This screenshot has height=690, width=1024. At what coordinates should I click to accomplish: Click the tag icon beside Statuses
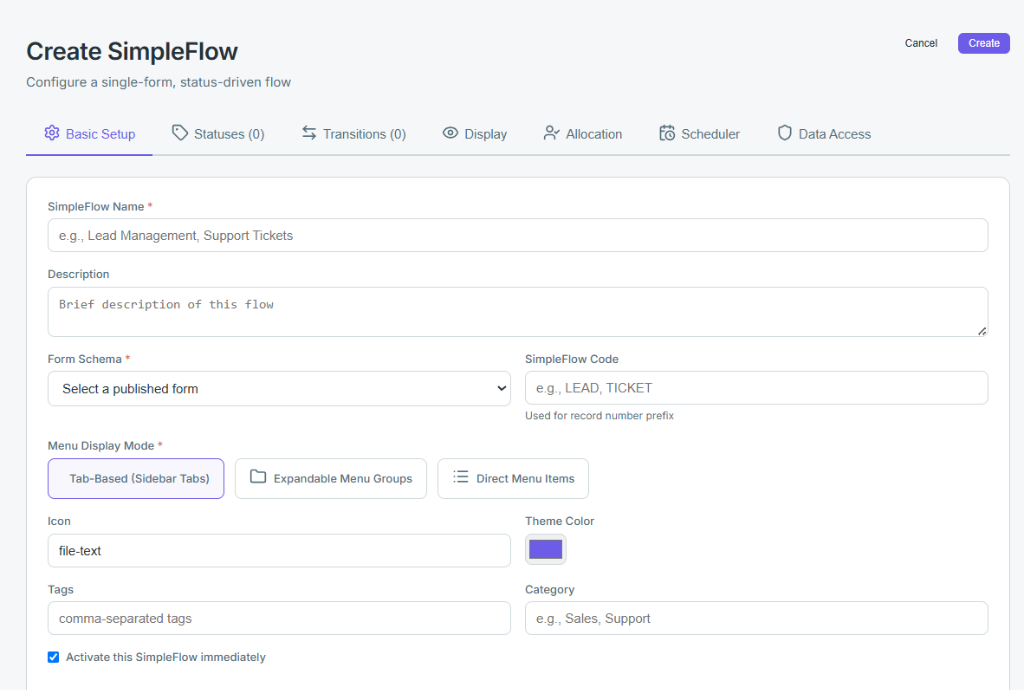pos(180,133)
